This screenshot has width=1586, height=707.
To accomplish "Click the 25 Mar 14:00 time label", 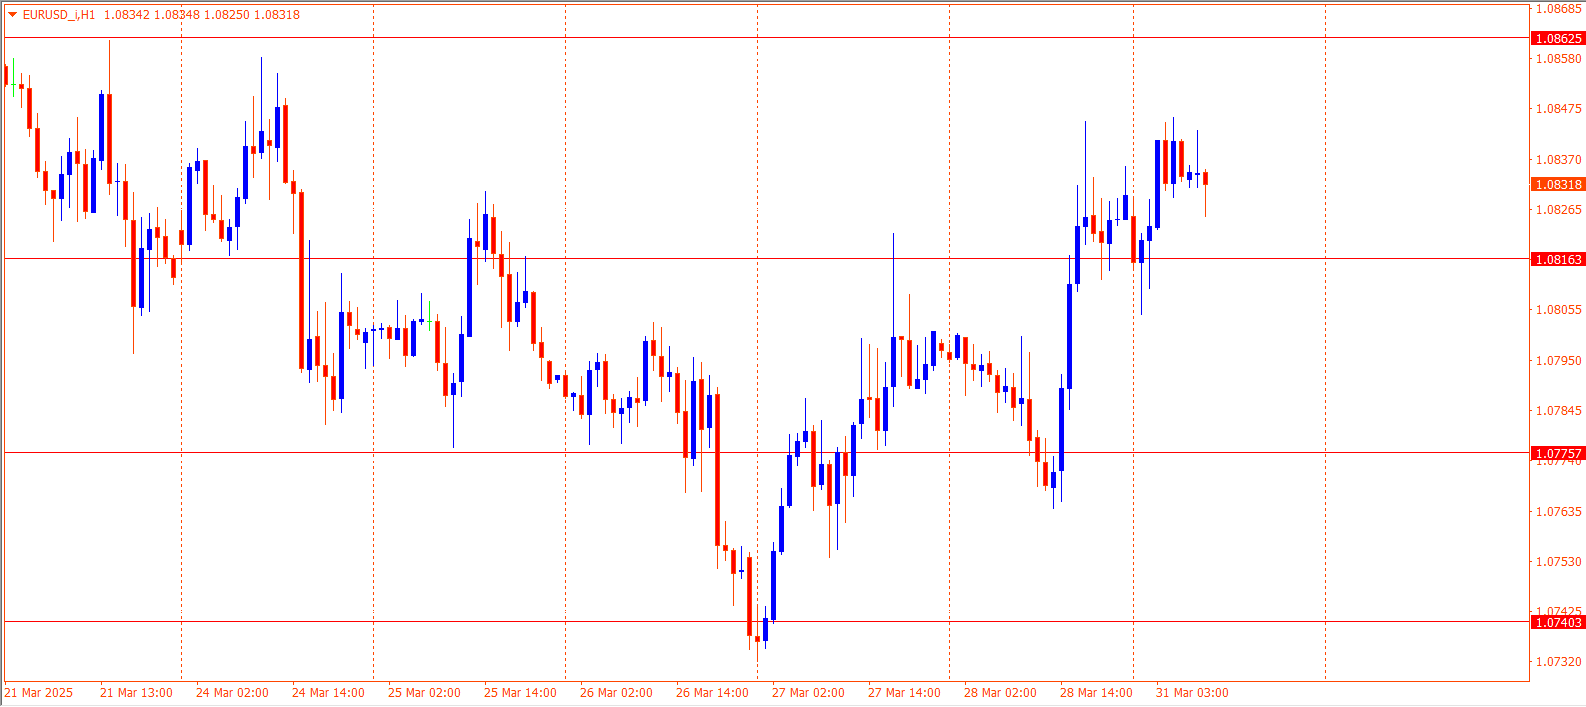I will click(x=520, y=693).
